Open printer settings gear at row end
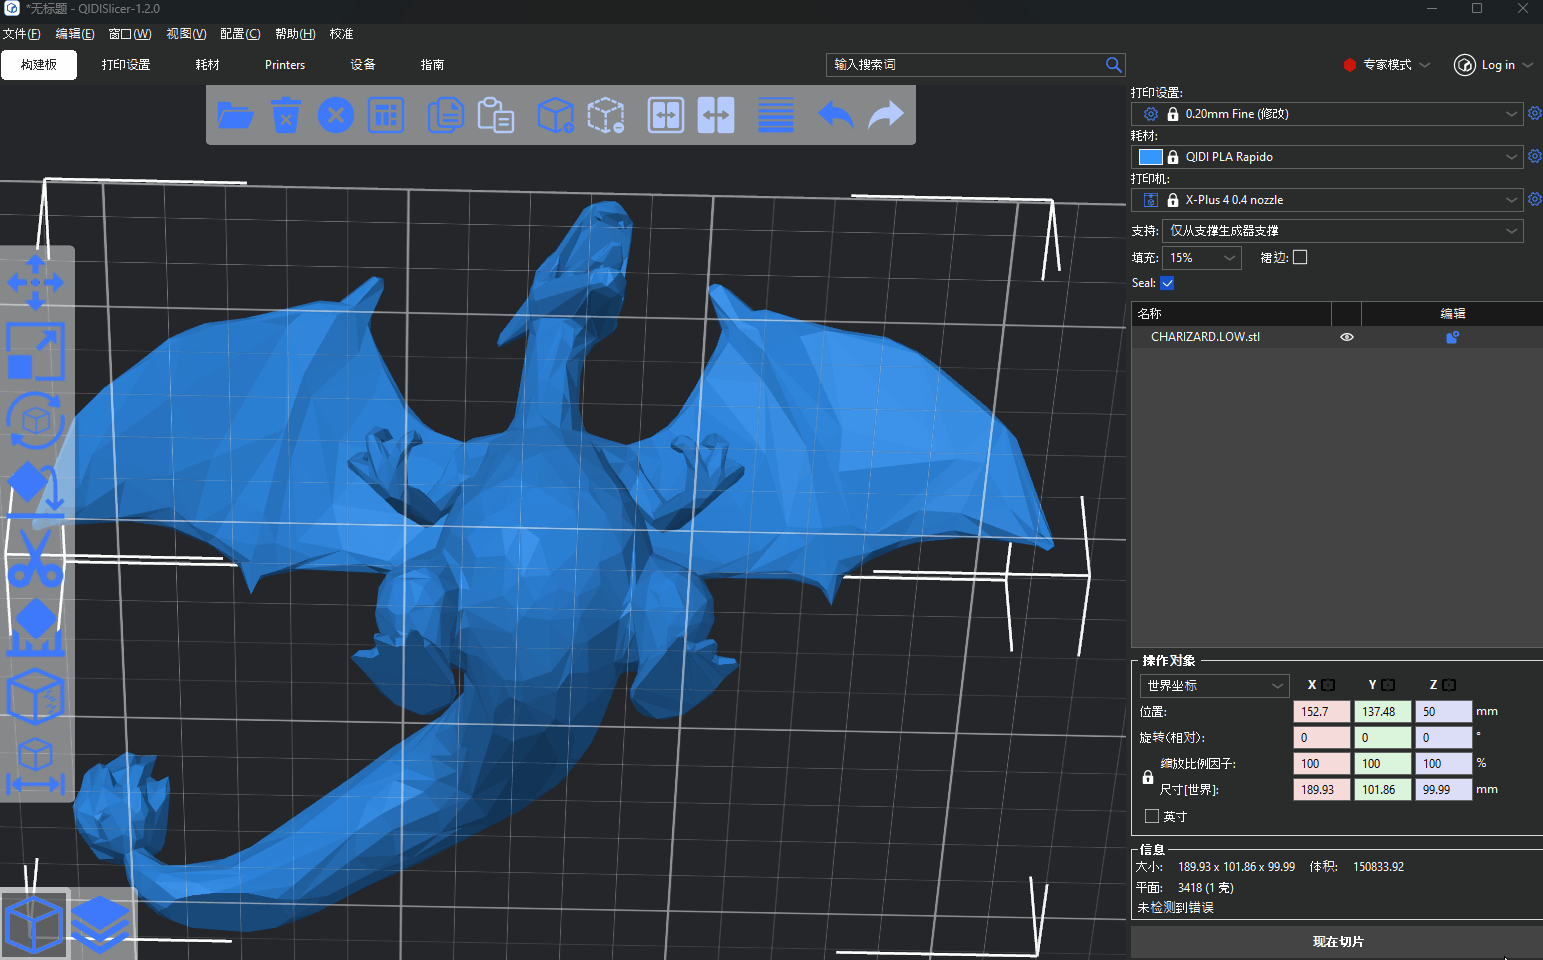This screenshot has width=1543, height=960. 1534,200
